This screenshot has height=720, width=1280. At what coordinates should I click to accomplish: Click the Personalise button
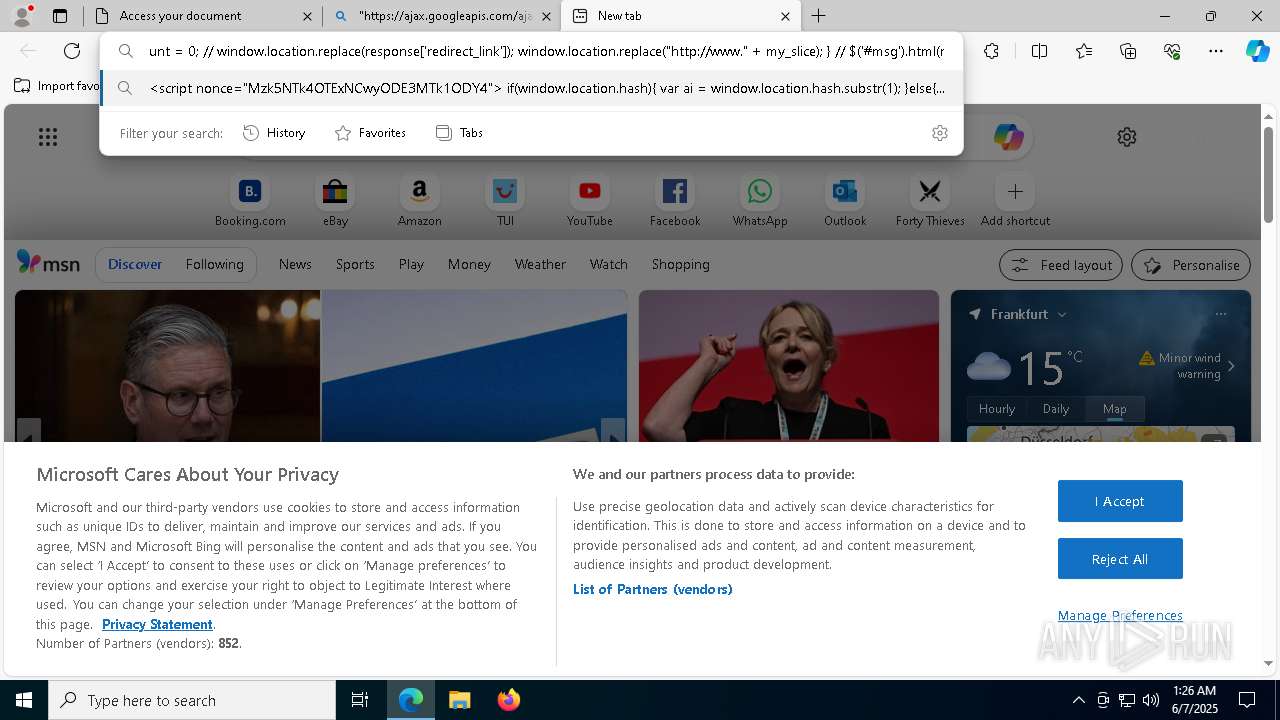click(x=1191, y=265)
